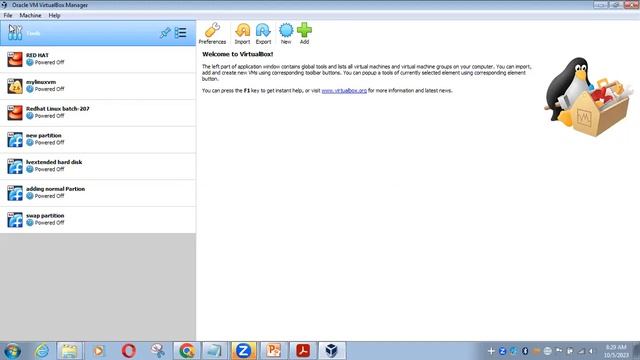Open the Machine menu
This screenshot has height=360, width=640.
point(30,15)
